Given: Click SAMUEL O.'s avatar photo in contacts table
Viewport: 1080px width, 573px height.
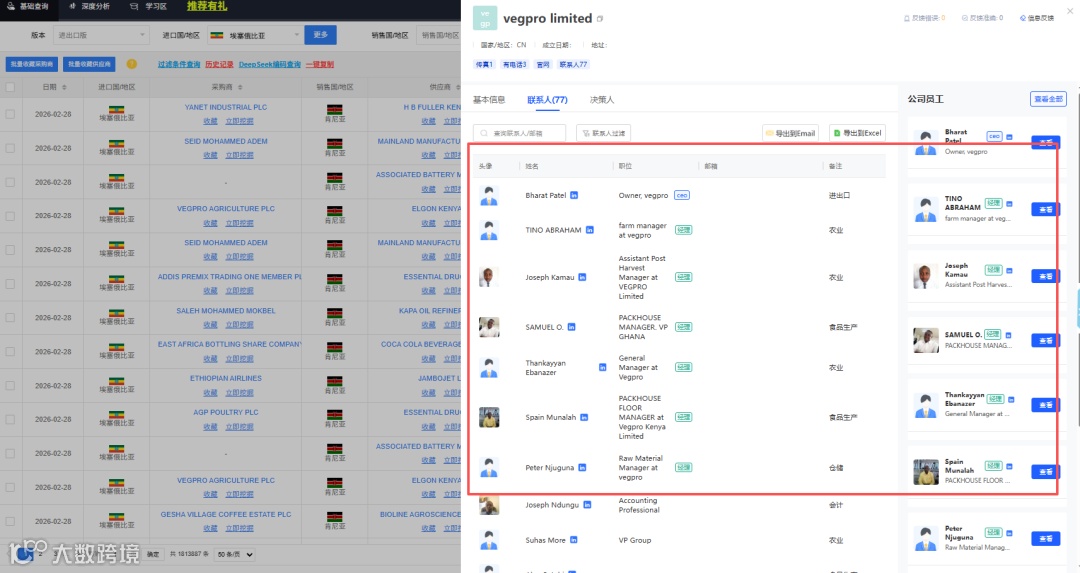Looking at the screenshot, I should tap(489, 327).
